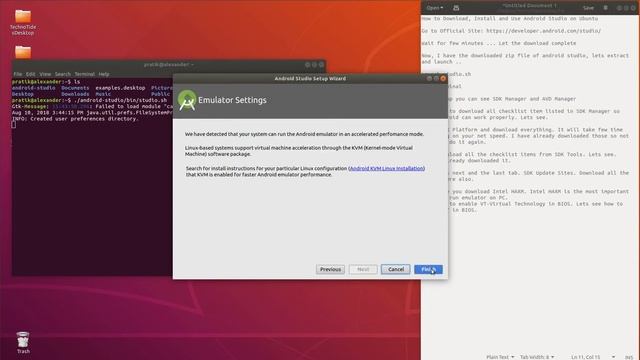Open the View menu in terminal
The image size is (640, 360).
point(45,74)
